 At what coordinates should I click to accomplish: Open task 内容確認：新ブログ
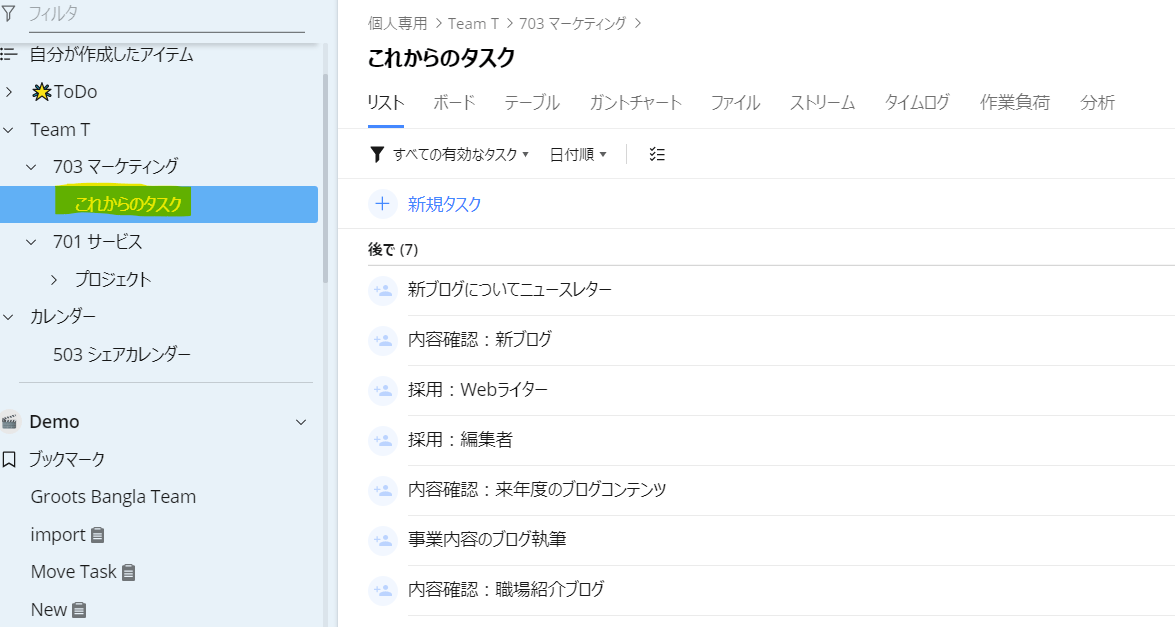(480, 340)
